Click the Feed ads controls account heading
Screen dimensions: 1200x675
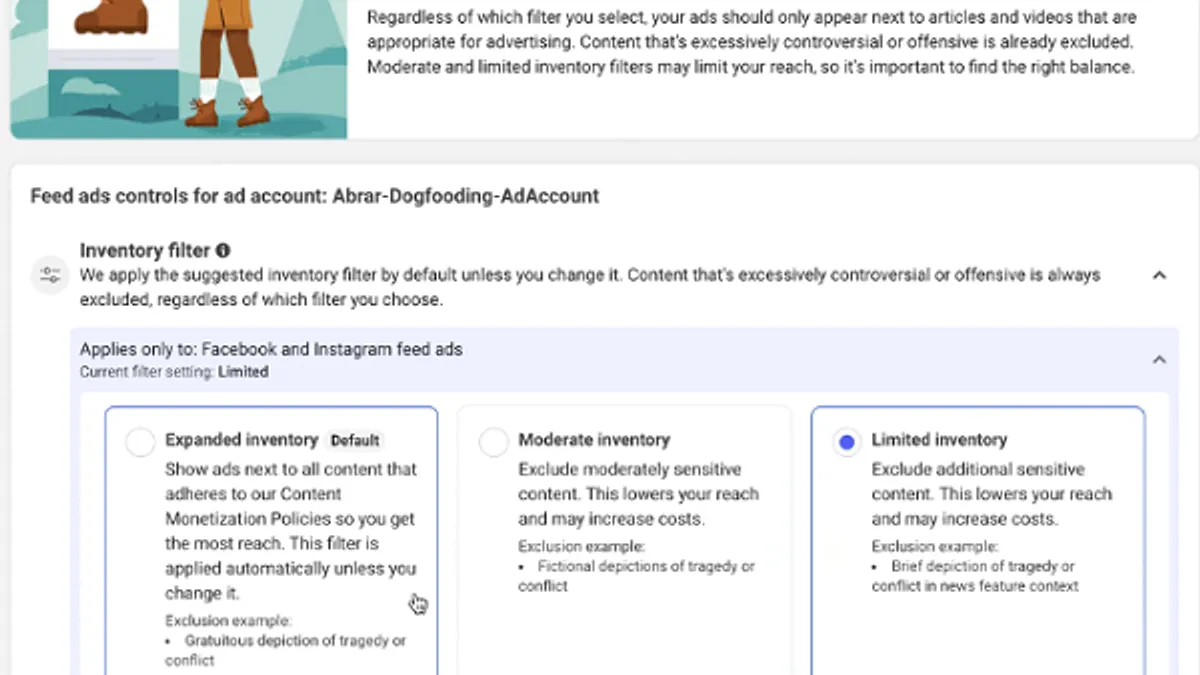[x=315, y=196]
